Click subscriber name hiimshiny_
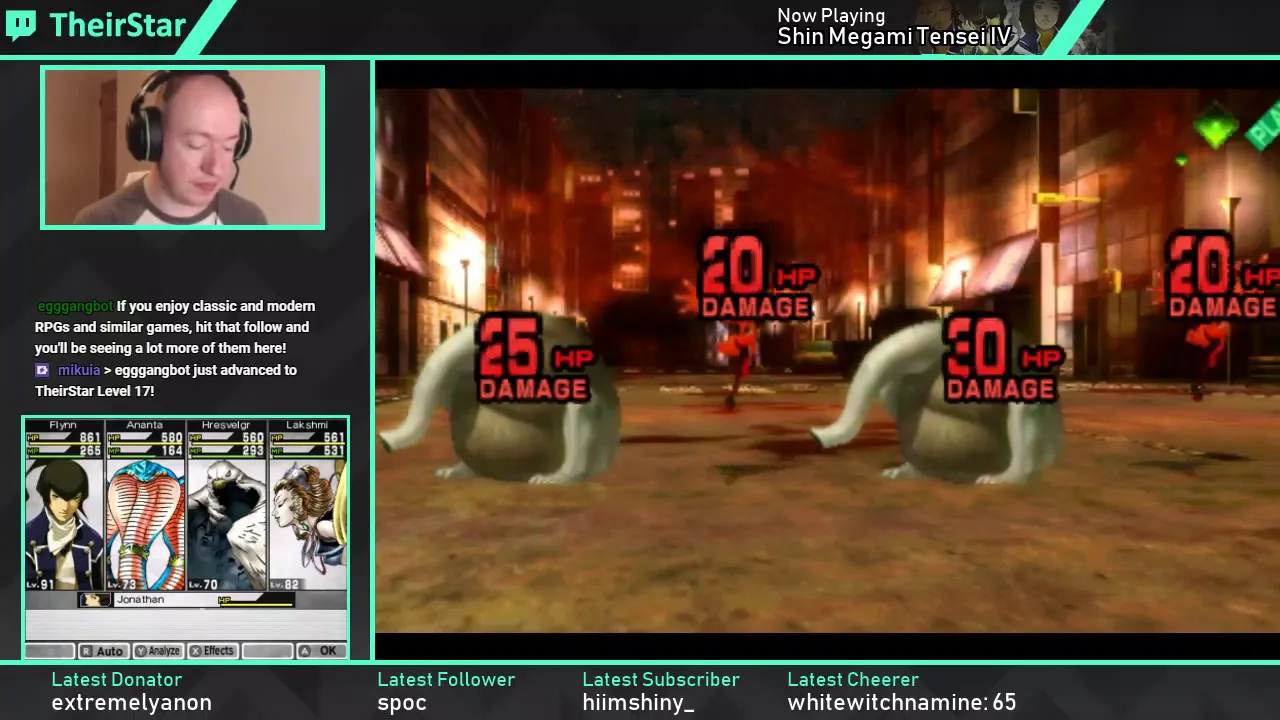The width and height of the screenshot is (1280, 720). (638, 703)
